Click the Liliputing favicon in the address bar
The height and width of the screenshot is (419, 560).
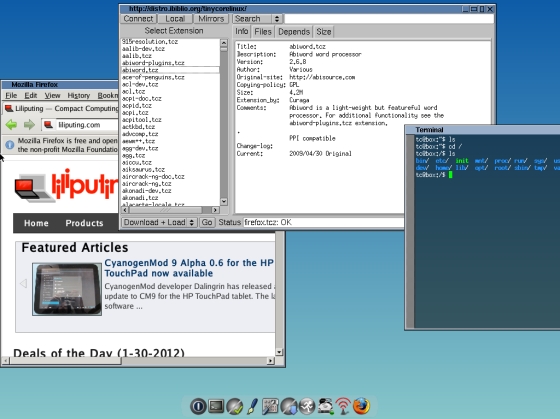point(48,125)
